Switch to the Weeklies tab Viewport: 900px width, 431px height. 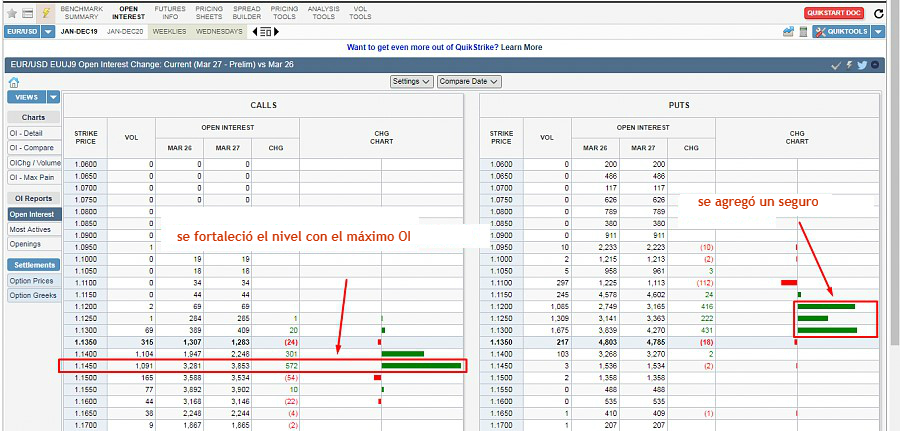pos(169,32)
